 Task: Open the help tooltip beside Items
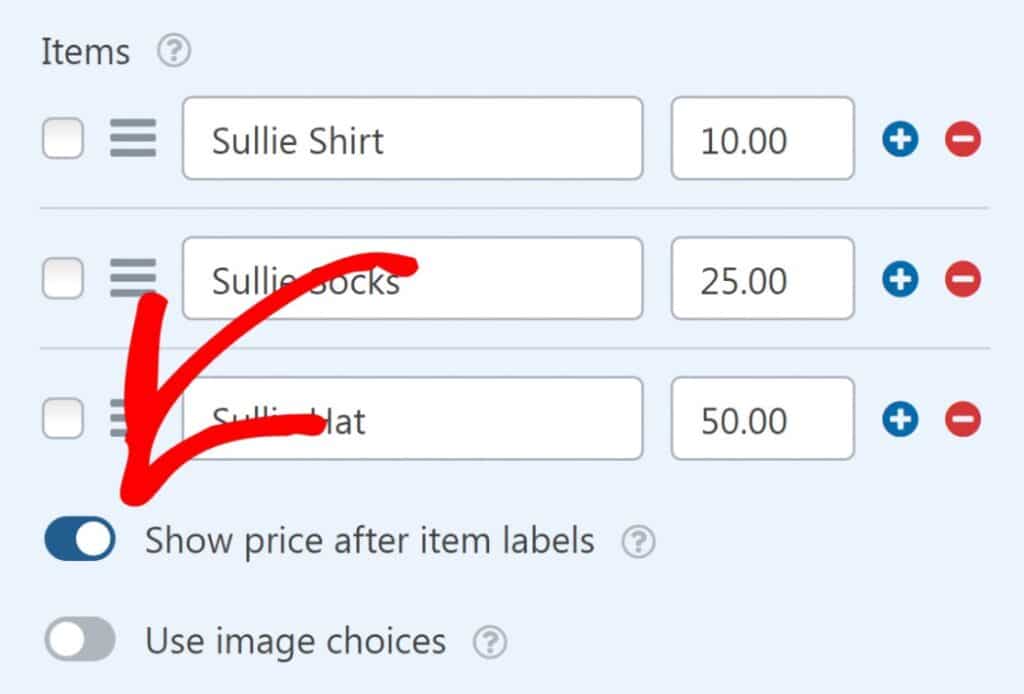173,50
